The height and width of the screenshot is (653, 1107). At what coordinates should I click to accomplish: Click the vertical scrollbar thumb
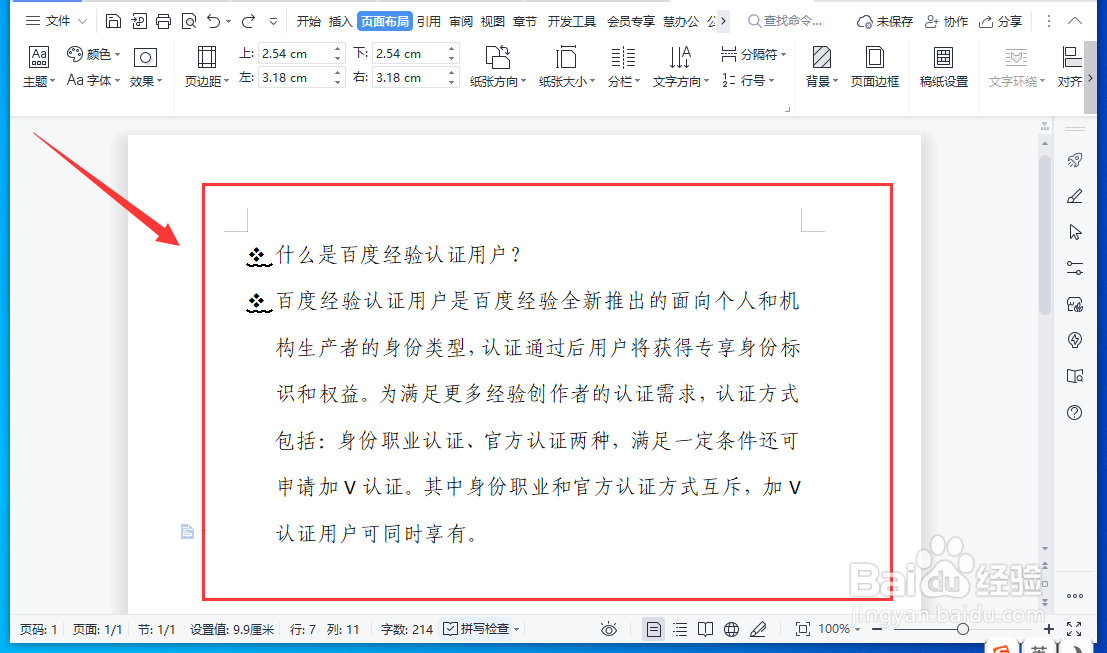pos(1045,234)
